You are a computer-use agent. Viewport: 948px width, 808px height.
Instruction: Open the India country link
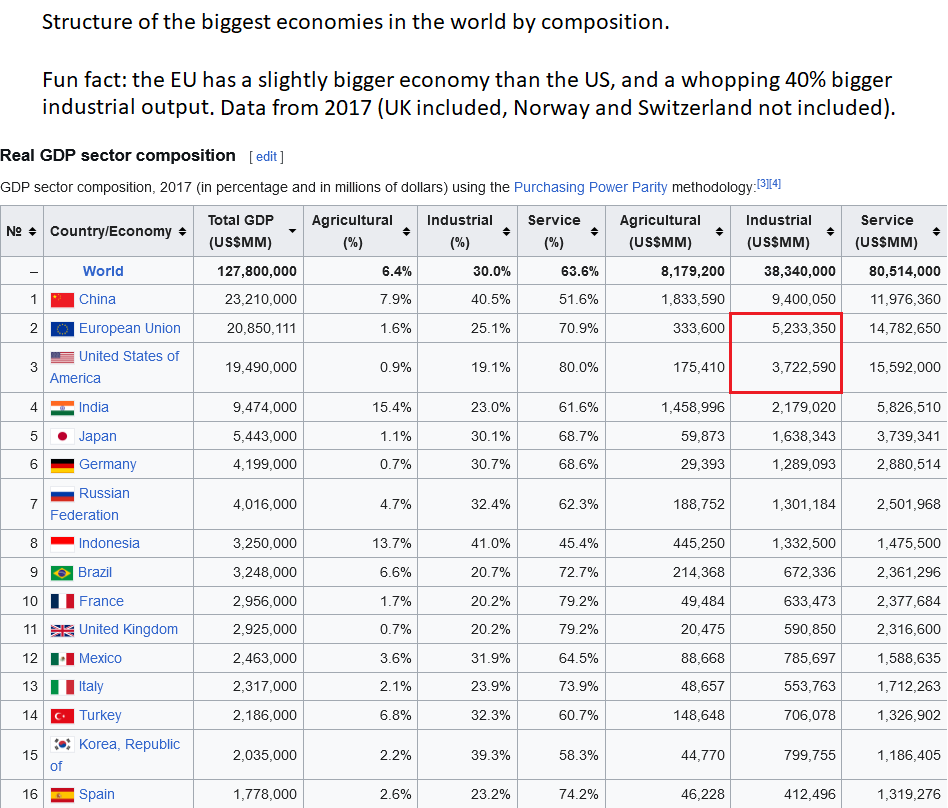pyautogui.click(x=94, y=408)
